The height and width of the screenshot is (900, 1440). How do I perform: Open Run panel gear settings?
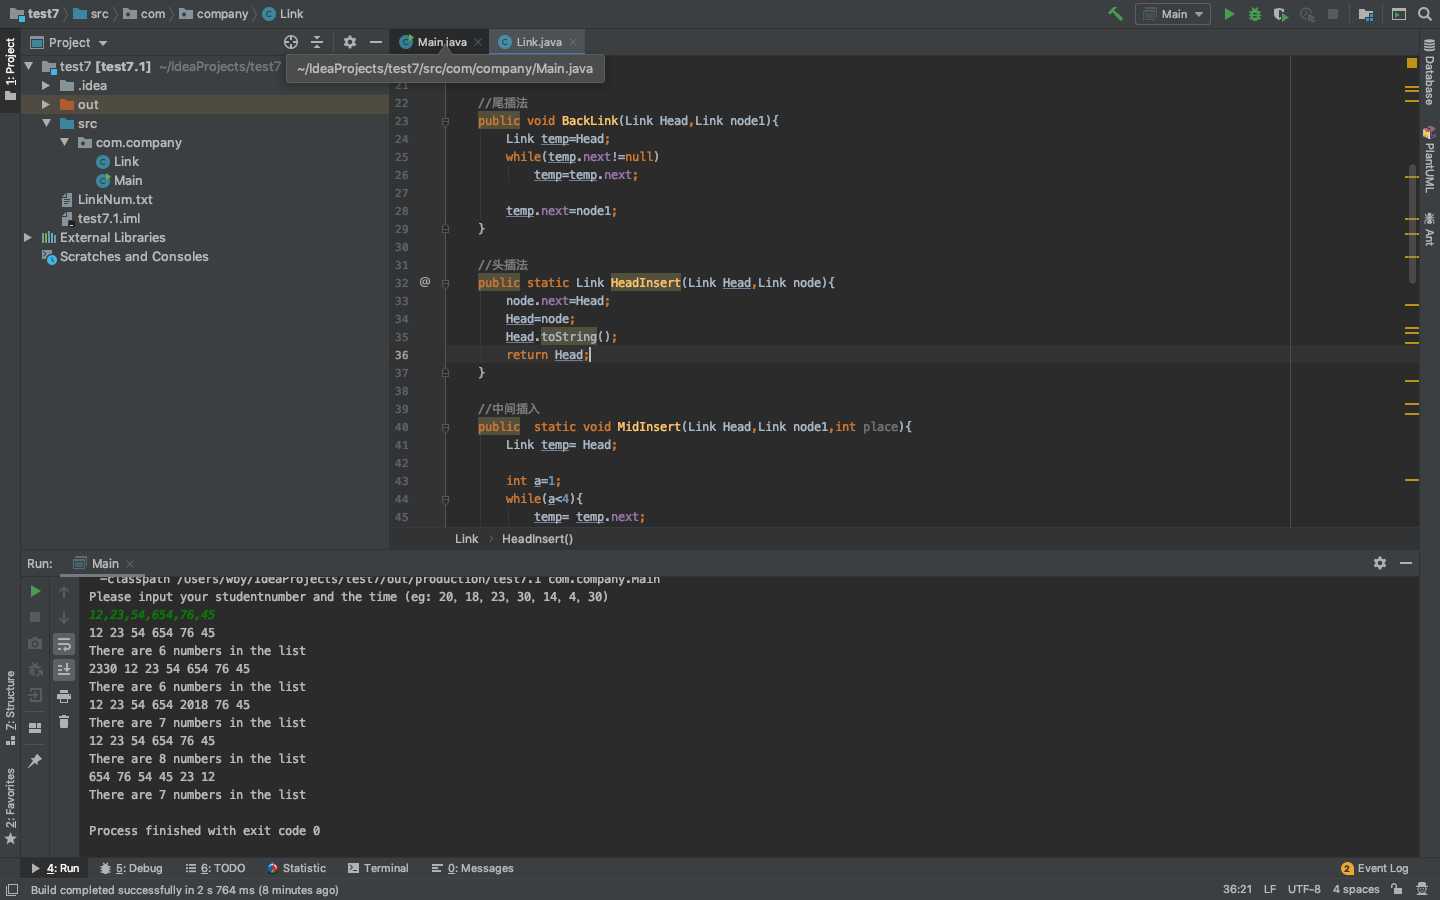click(x=1380, y=563)
